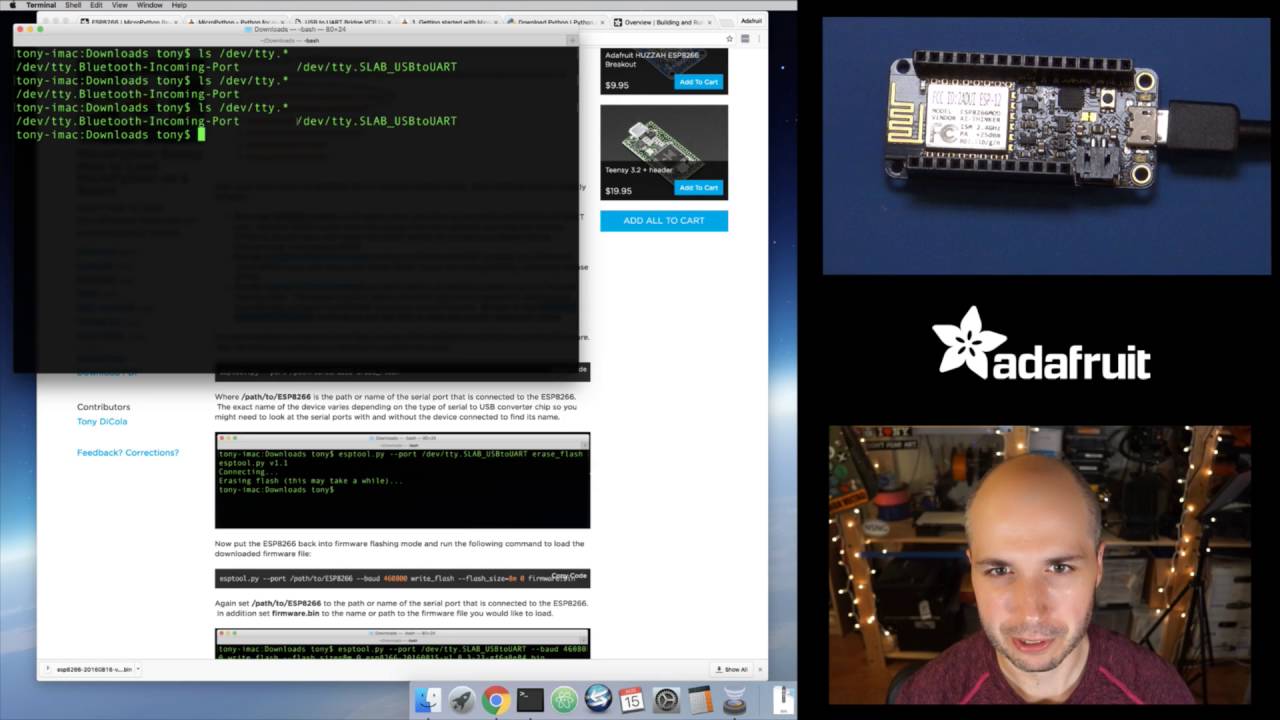Open the Edit menu
Image resolution: width=1280 pixels, height=720 pixels.
(96, 5)
